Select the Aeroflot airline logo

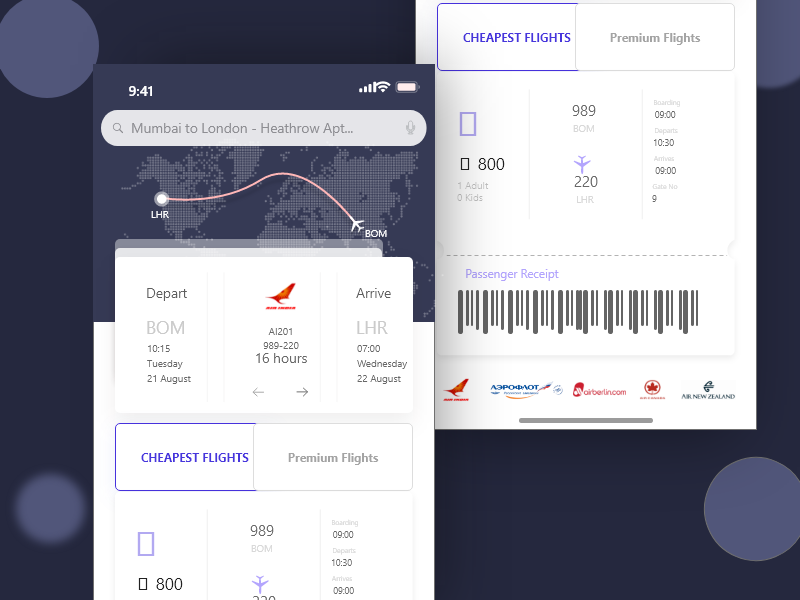(x=526, y=390)
